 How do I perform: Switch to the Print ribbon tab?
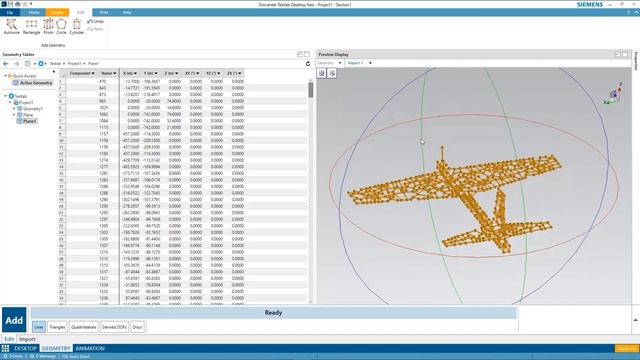point(104,12)
